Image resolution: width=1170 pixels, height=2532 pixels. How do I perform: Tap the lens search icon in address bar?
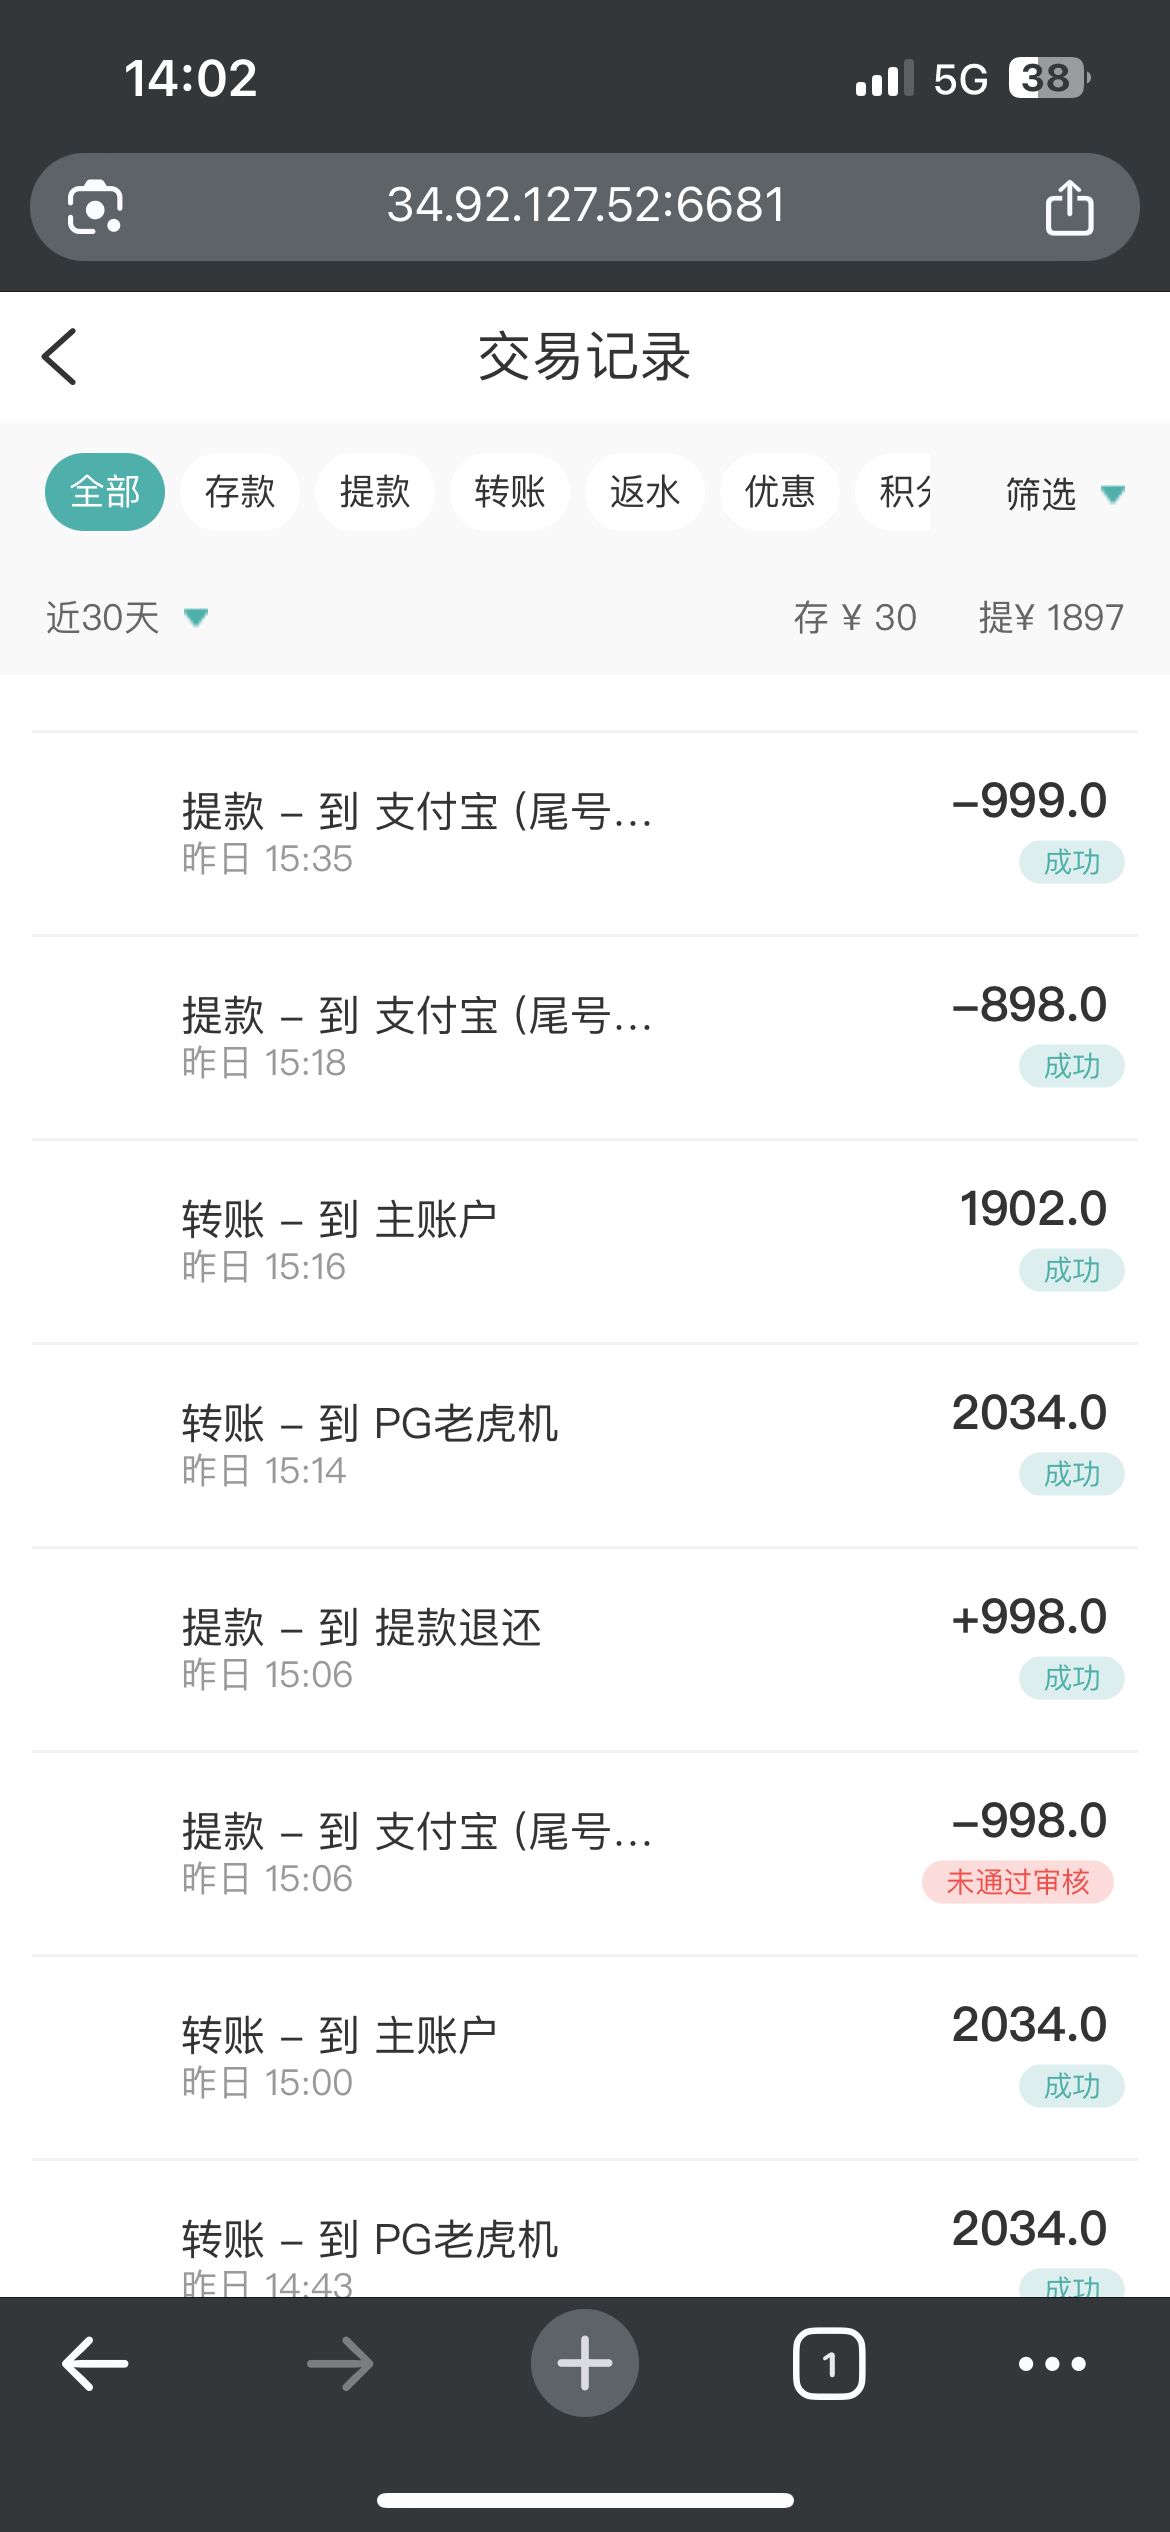coord(95,207)
